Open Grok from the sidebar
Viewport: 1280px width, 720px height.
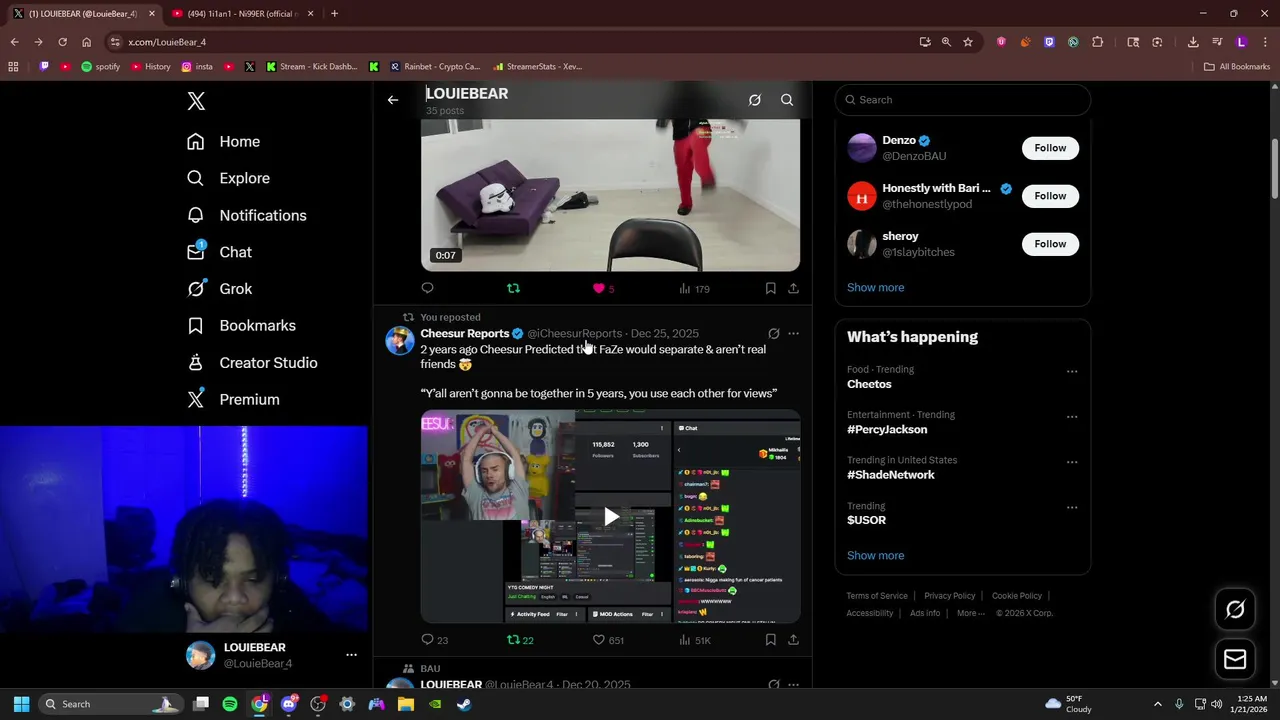[x=220, y=289]
